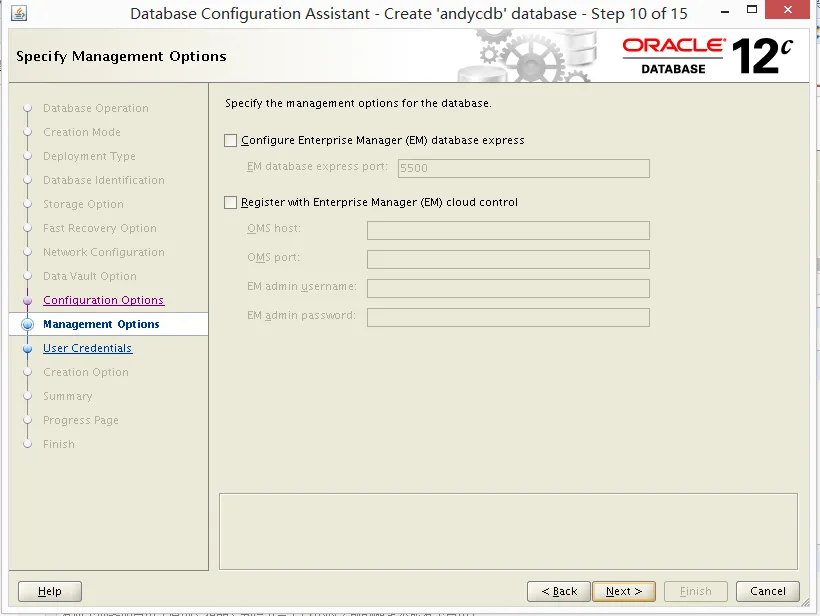The image size is (820, 616).
Task: Click the Data Vault Option step
Action: 90,276
